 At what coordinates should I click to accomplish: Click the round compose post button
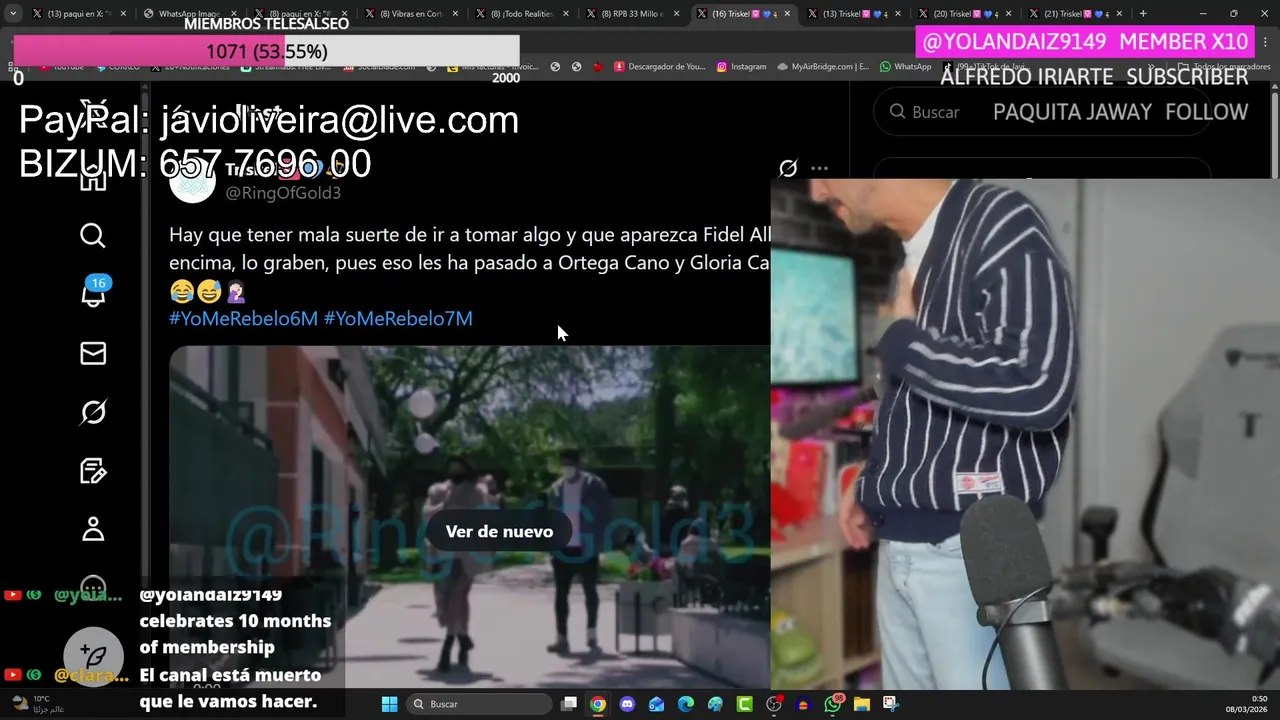[x=93, y=656]
